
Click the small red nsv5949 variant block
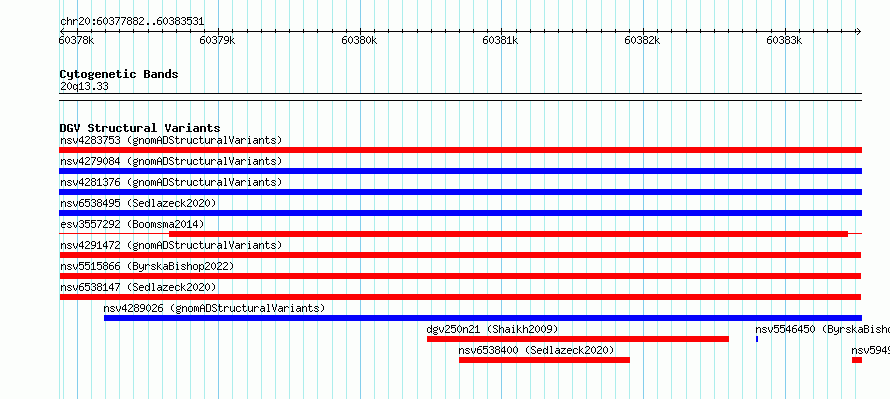(857, 360)
